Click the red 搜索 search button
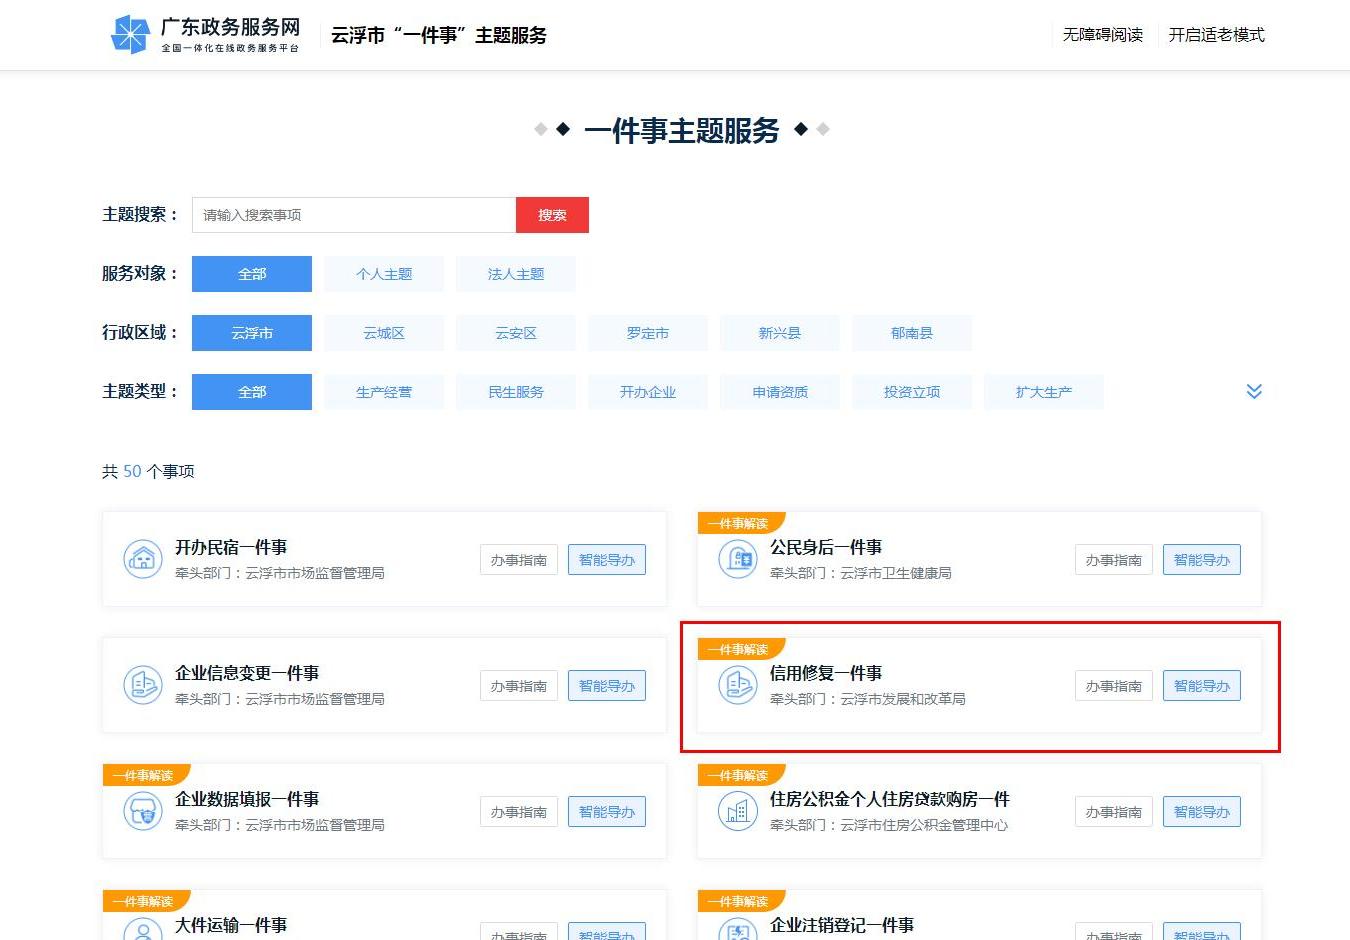 tap(552, 214)
